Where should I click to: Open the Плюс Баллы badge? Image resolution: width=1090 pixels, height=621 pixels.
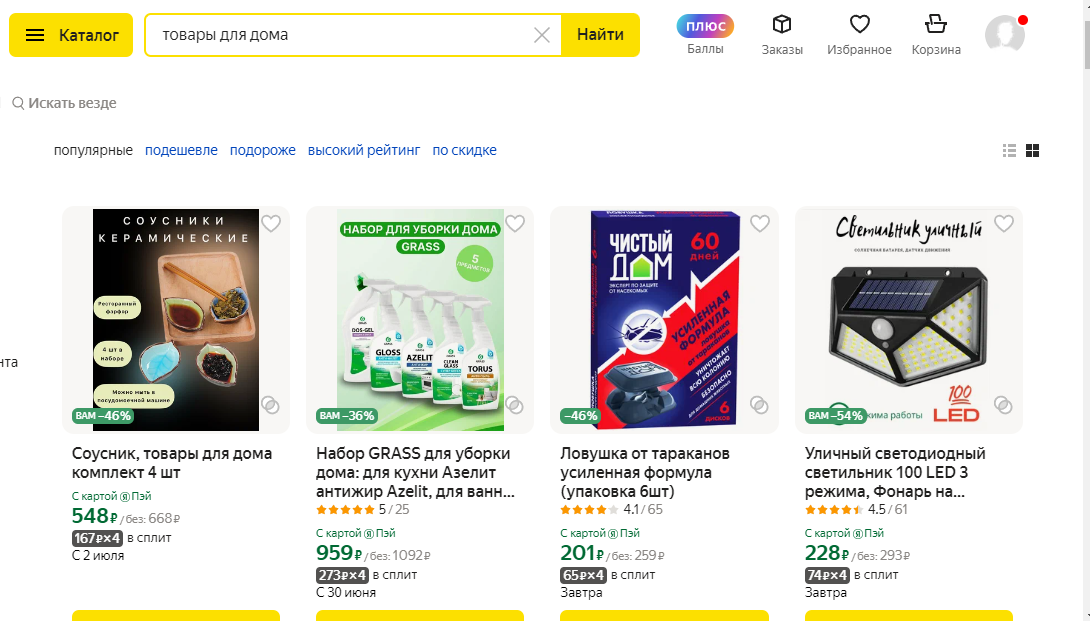click(705, 26)
